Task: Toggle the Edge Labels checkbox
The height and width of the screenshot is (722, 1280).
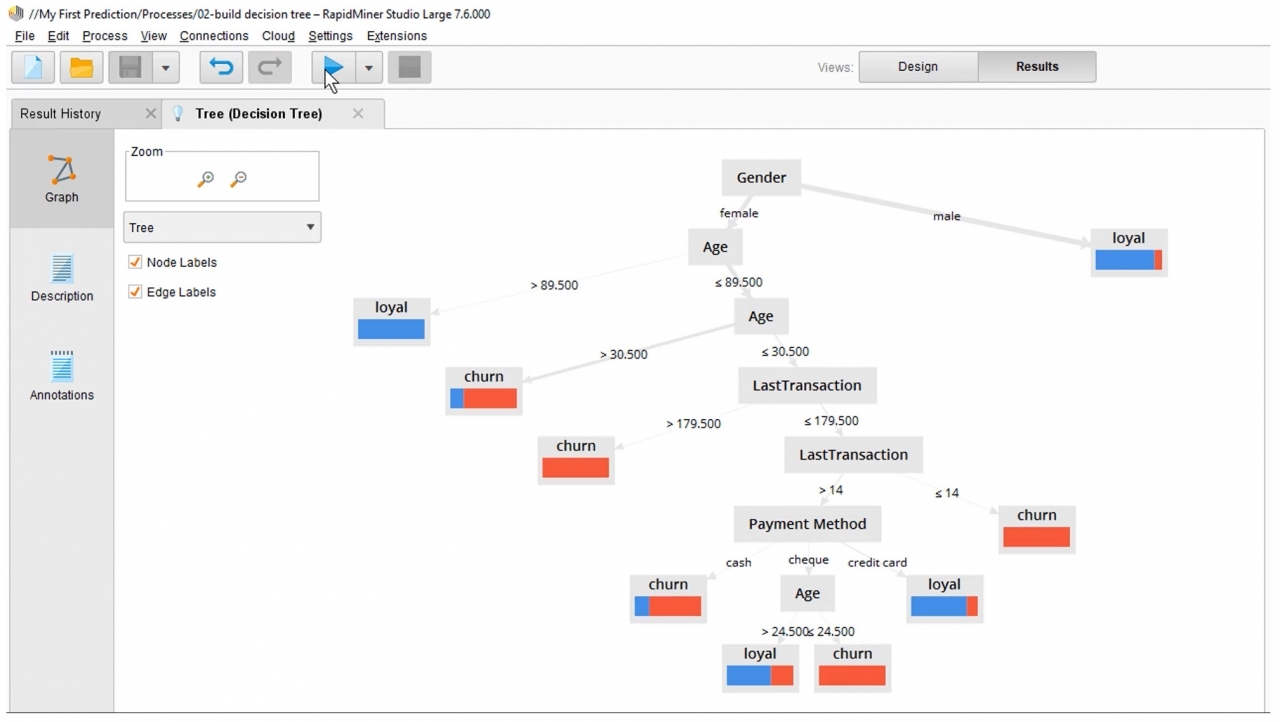Action: pyautogui.click(x=135, y=292)
